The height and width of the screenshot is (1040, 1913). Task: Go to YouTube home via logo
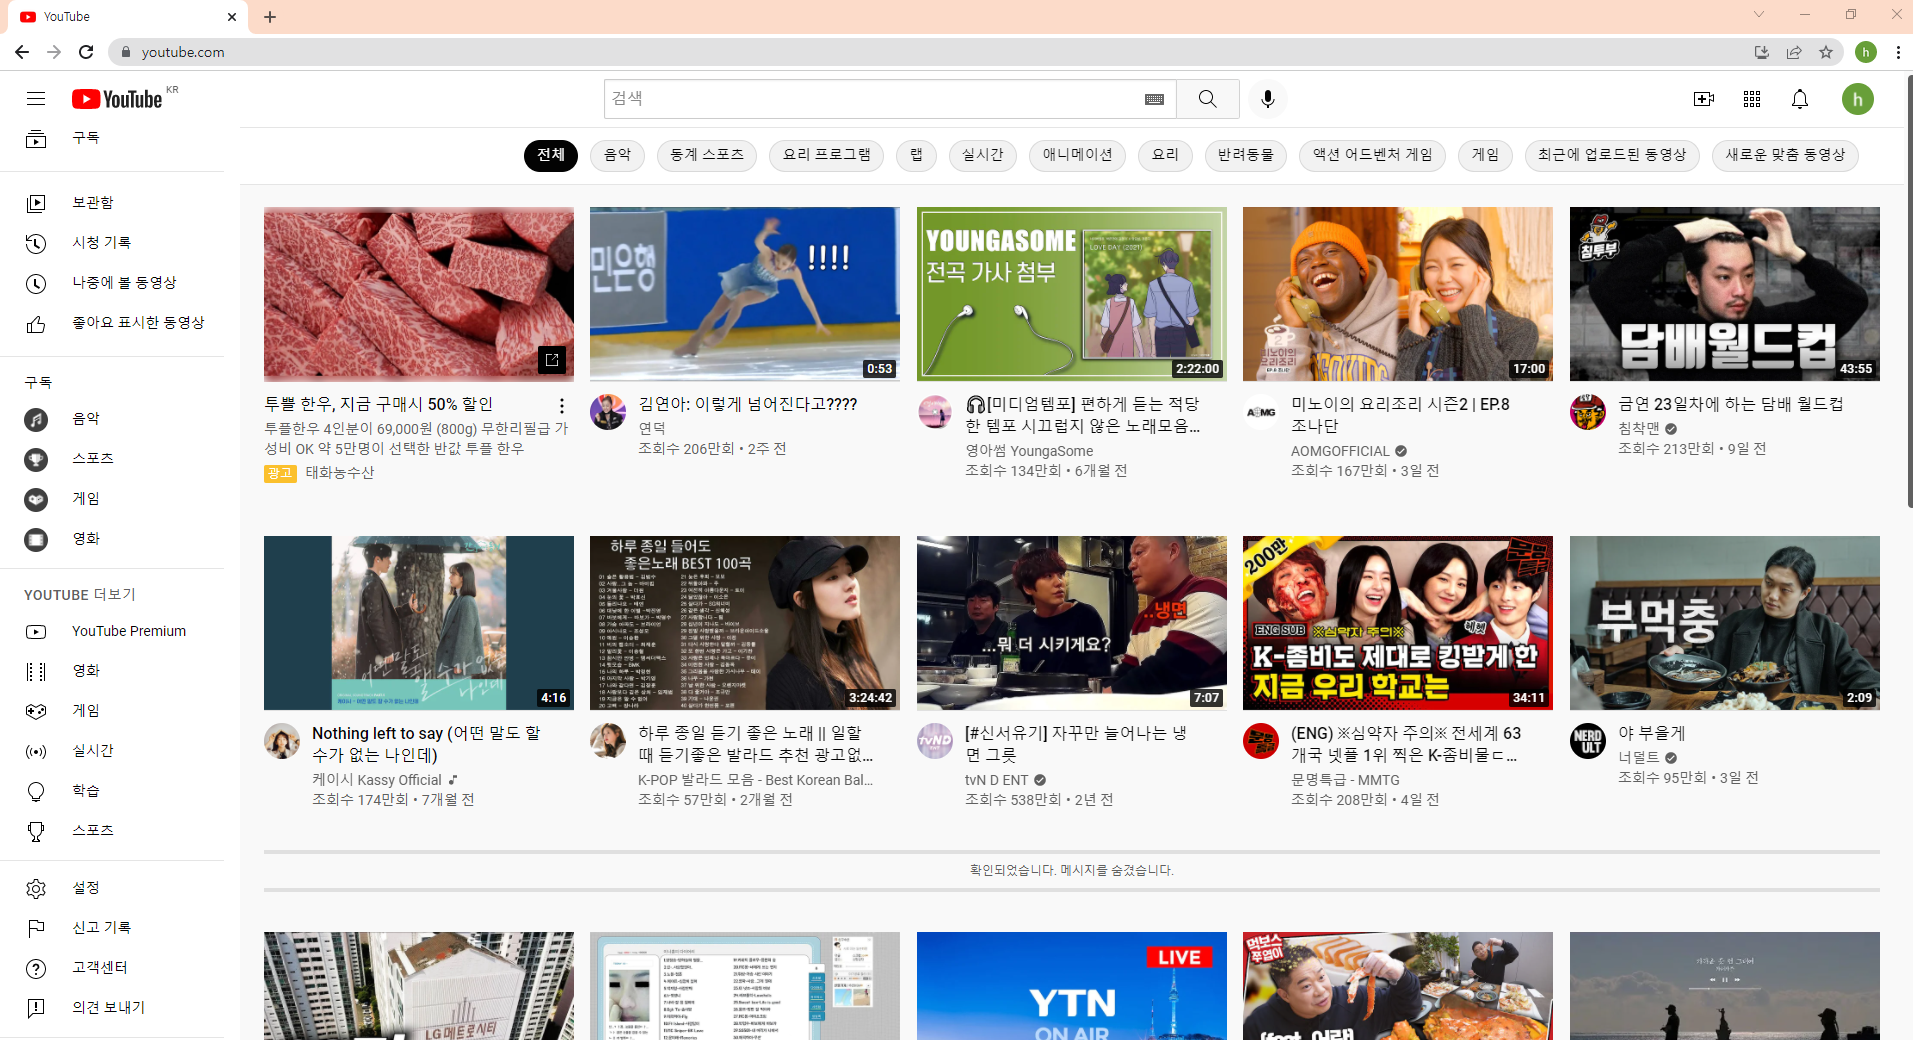pyautogui.click(x=117, y=99)
